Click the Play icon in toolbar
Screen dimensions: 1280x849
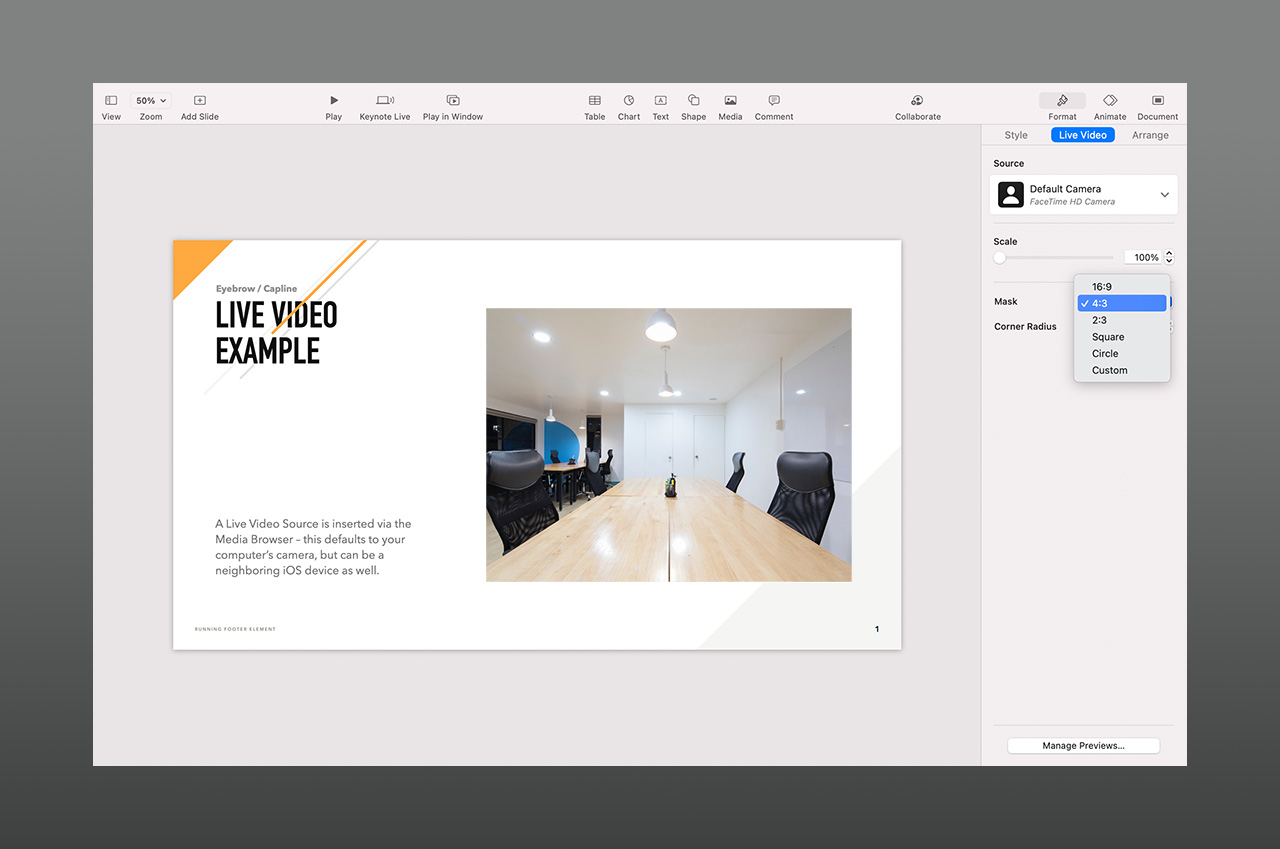(x=334, y=101)
